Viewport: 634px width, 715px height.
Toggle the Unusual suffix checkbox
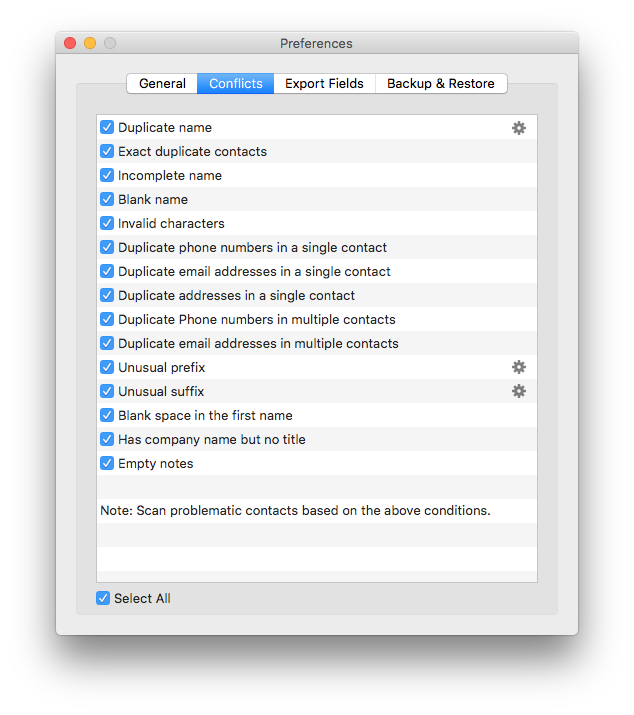click(x=107, y=391)
